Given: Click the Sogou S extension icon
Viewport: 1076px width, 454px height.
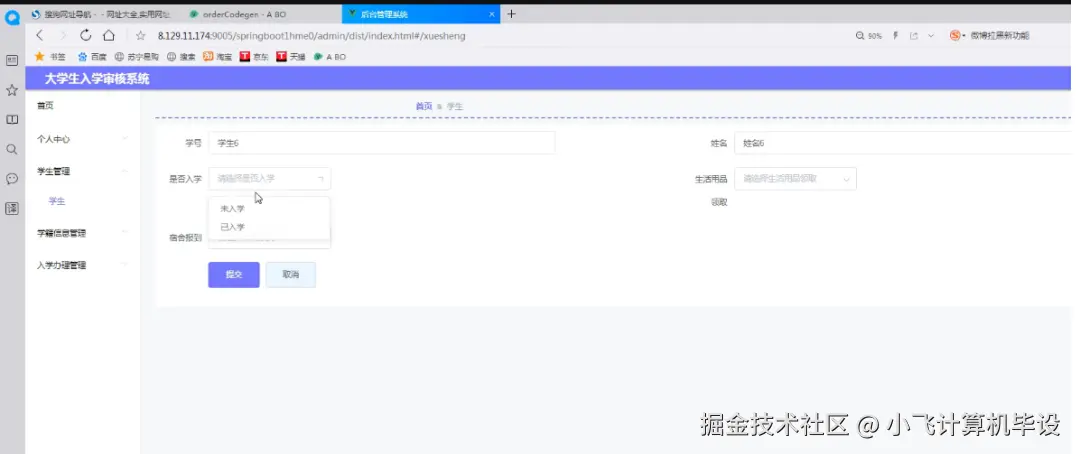Looking at the screenshot, I should (955, 36).
